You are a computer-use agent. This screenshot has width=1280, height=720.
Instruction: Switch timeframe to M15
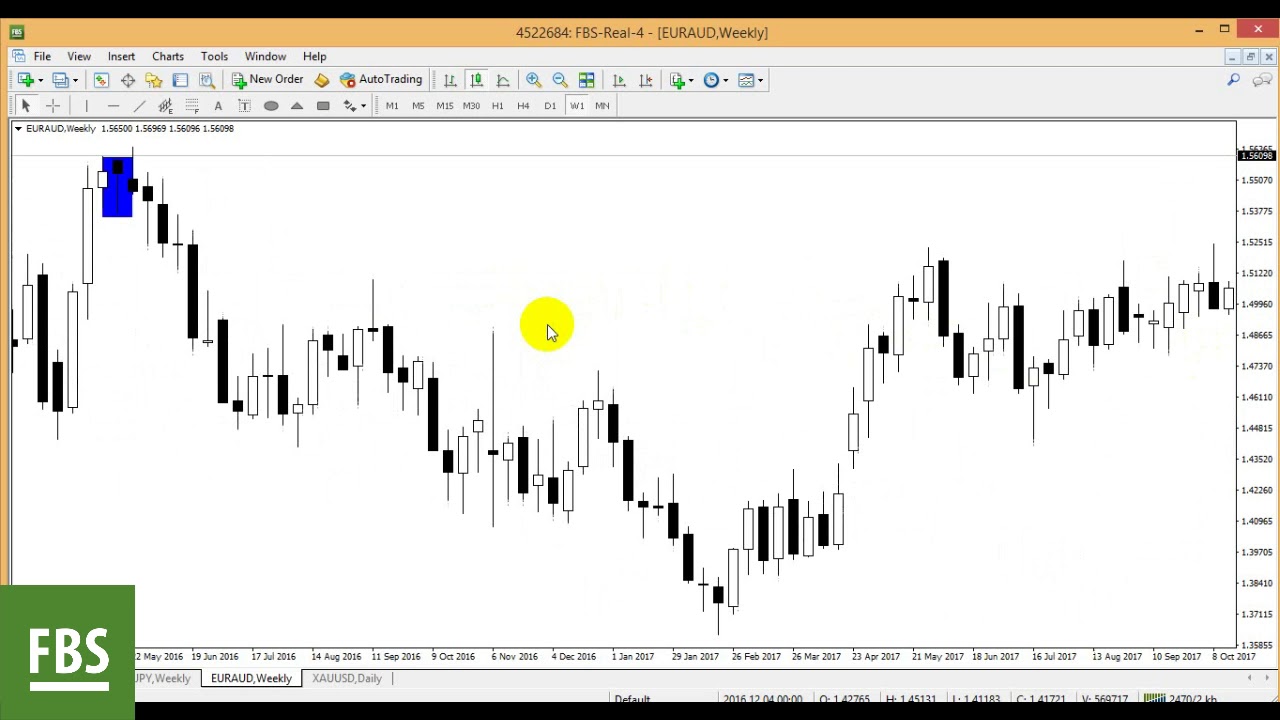tap(444, 106)
